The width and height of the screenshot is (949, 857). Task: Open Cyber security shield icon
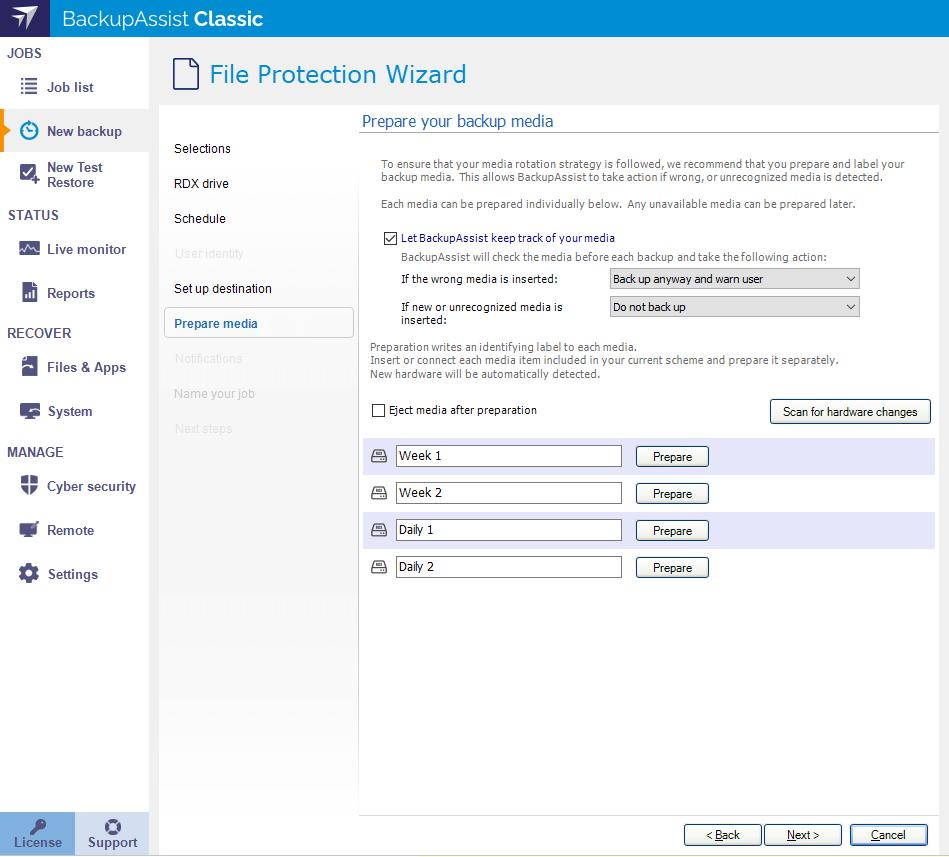29,486
